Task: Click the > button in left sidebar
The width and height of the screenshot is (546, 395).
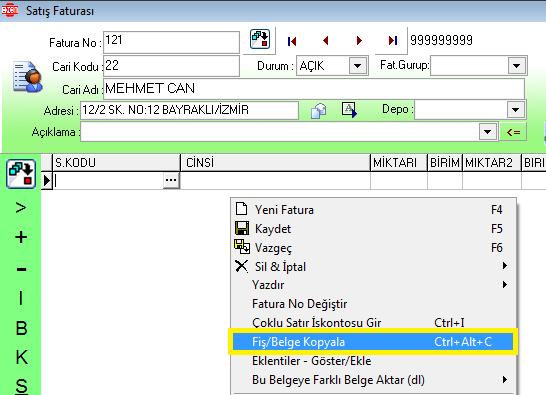Action: pyautogui.click(x=21, y=208)
